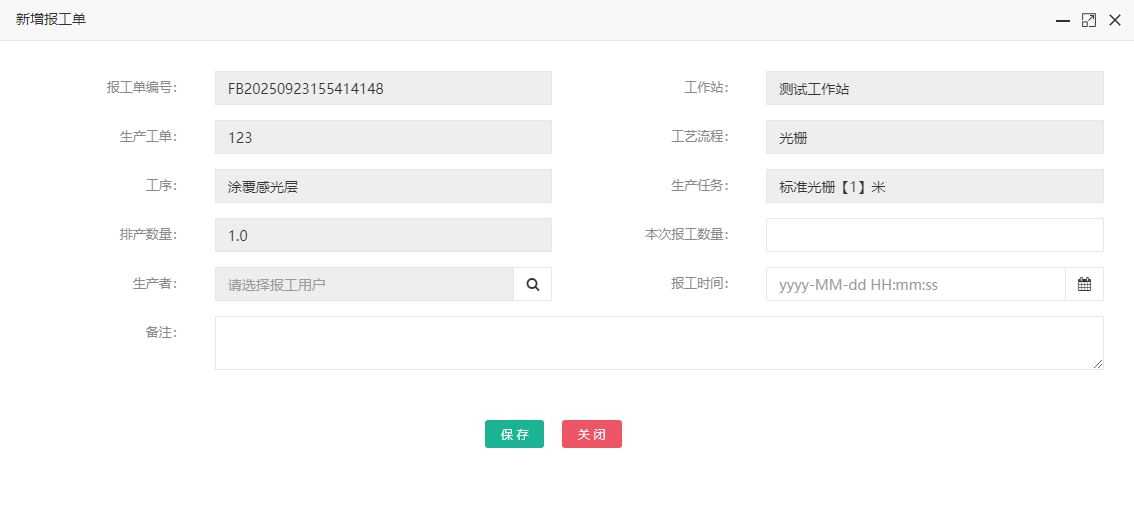Click the 新增报工单 title text
This screenshot has width=1134, height=523.
coord(51,20)
